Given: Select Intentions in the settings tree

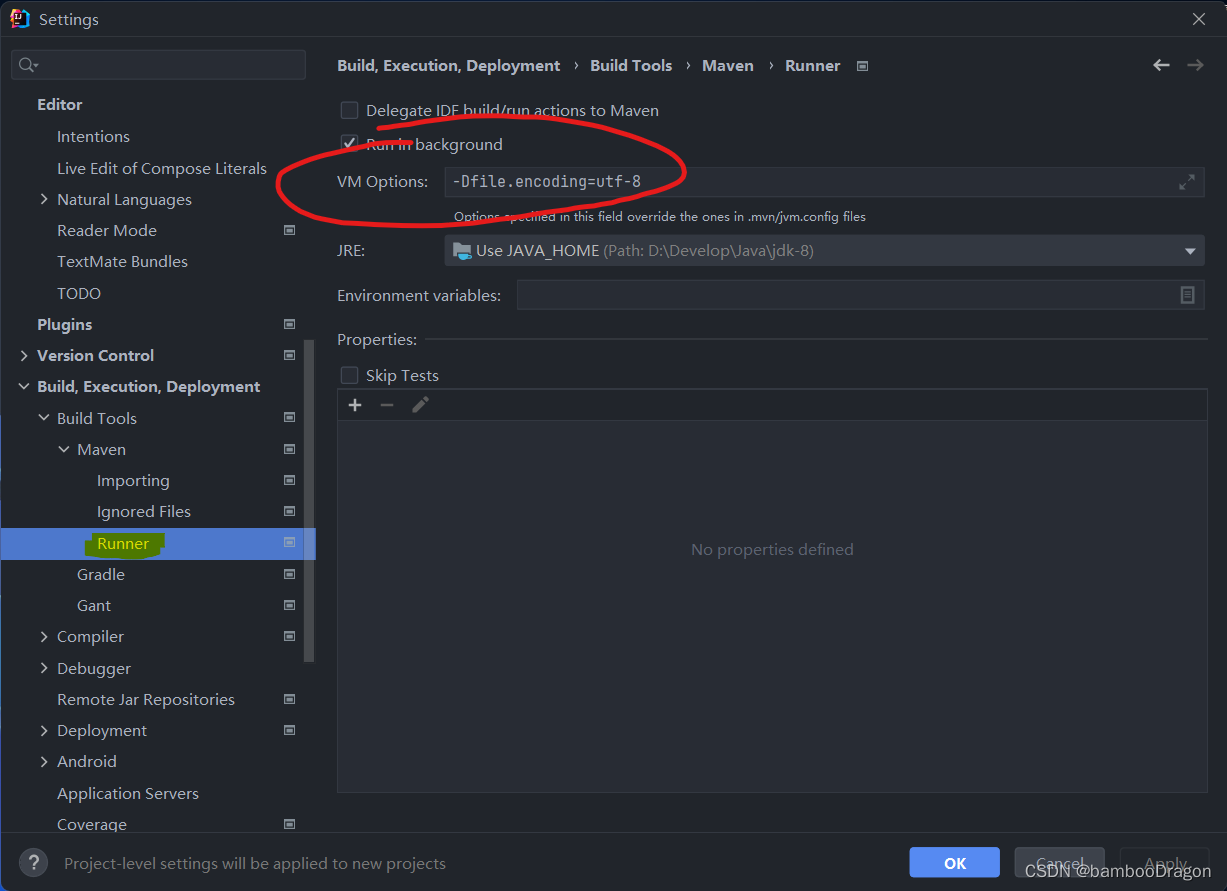Looking at the screenshot, I should tap(93, 136).
